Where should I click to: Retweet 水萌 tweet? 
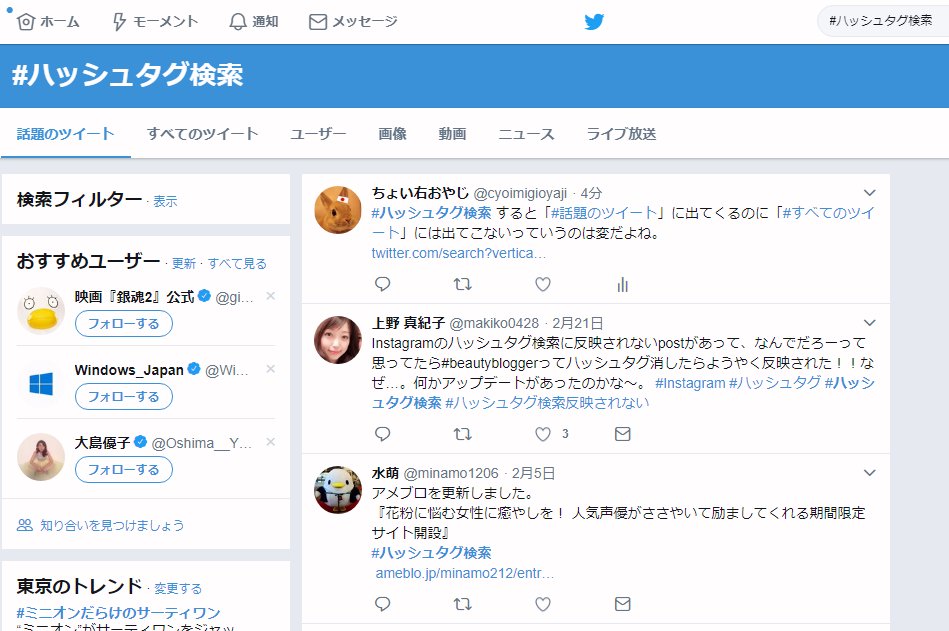click(x=463, y=604)
